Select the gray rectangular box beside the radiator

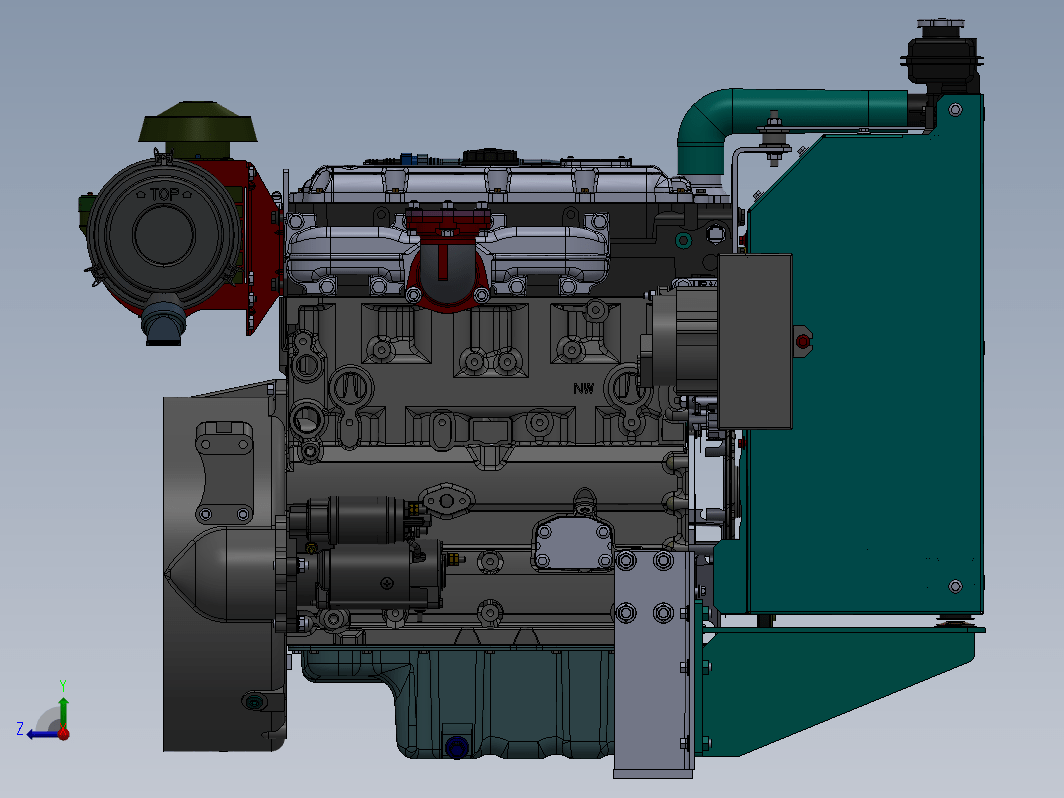tap(755, 341)
